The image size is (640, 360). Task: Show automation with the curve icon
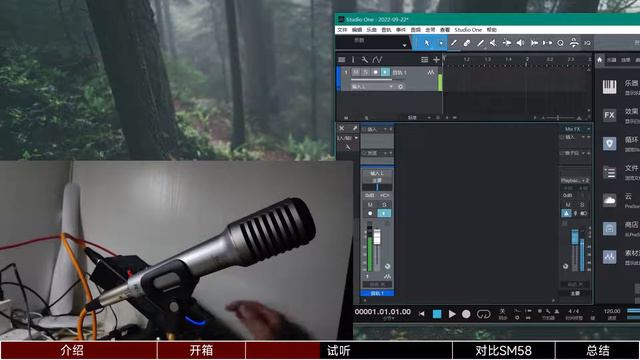(x=377, y=60)
